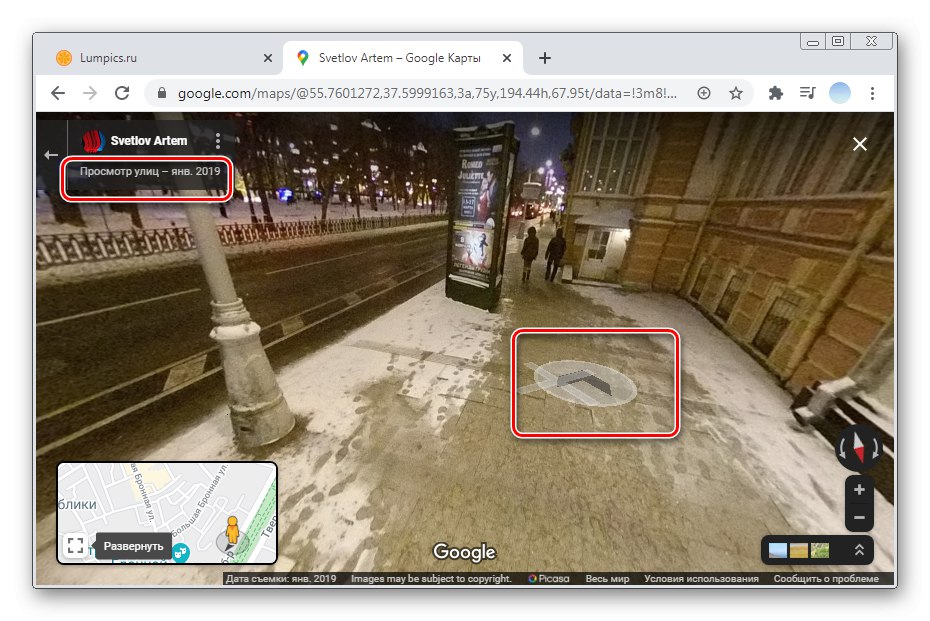This screenshot has width=930, height=621.
Task: Click the compass to reset heading
Action: point(859,448)
